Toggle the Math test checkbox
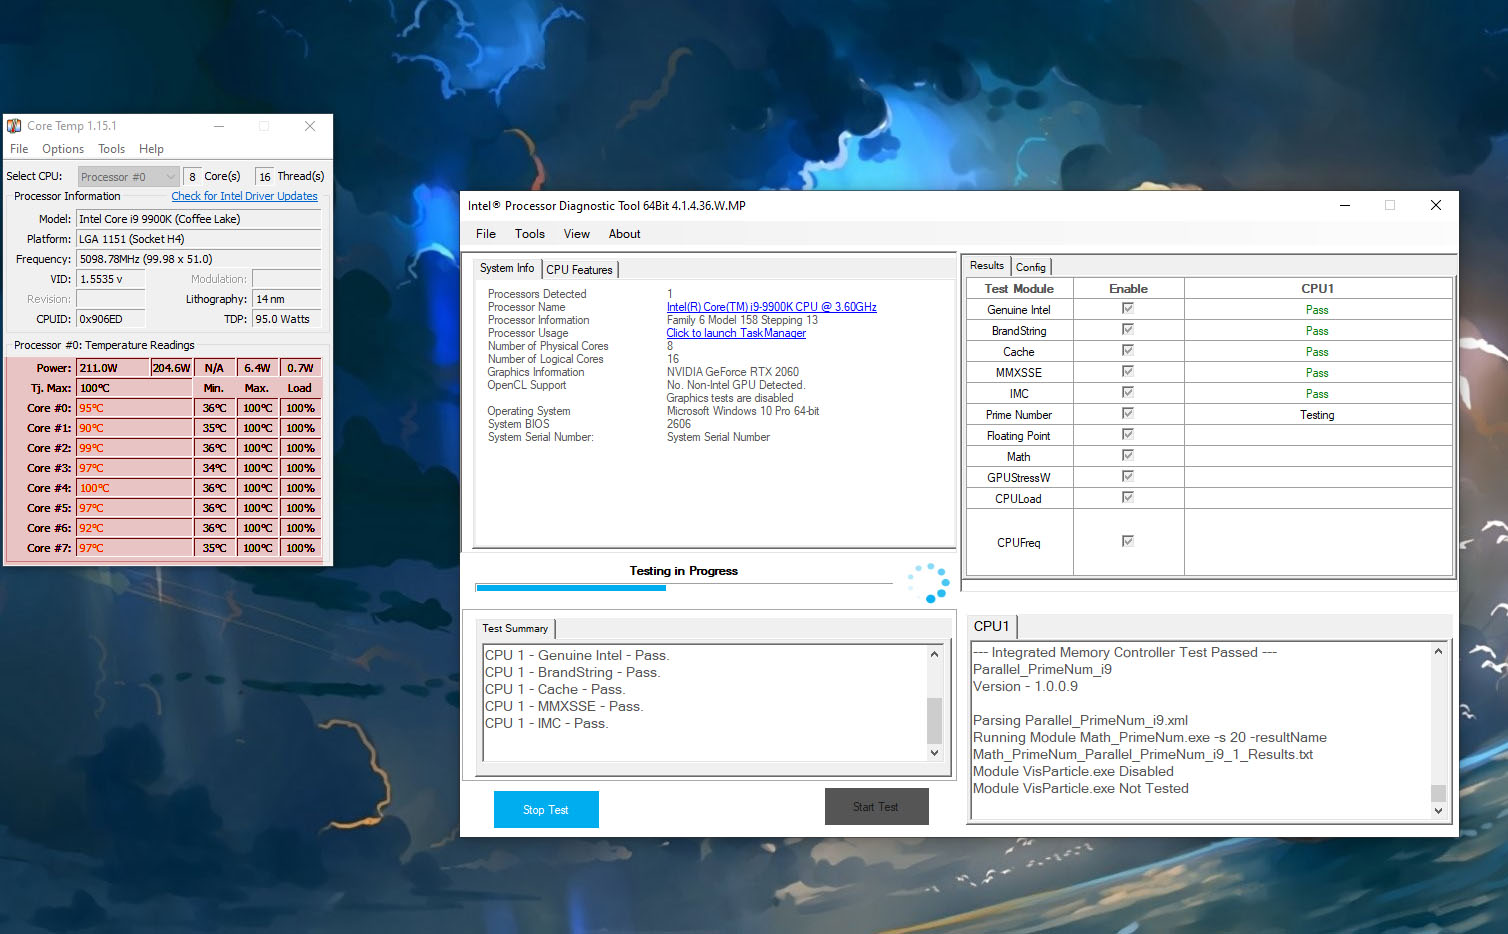Image resolution: width=1508 pixels, height=934 pixels. 1128,456
